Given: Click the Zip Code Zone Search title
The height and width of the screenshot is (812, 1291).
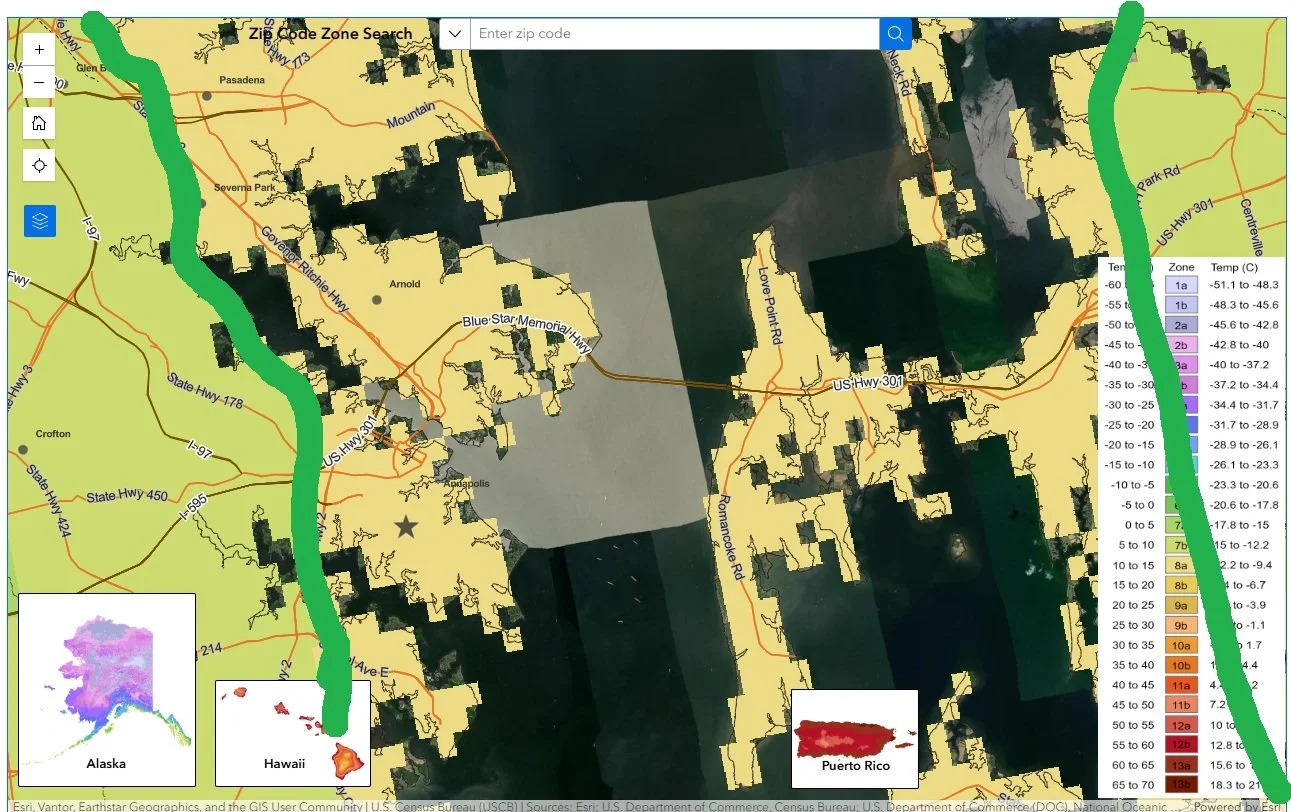Looking at the screenshot, I should pyautogui.click(x=330, y=33).
